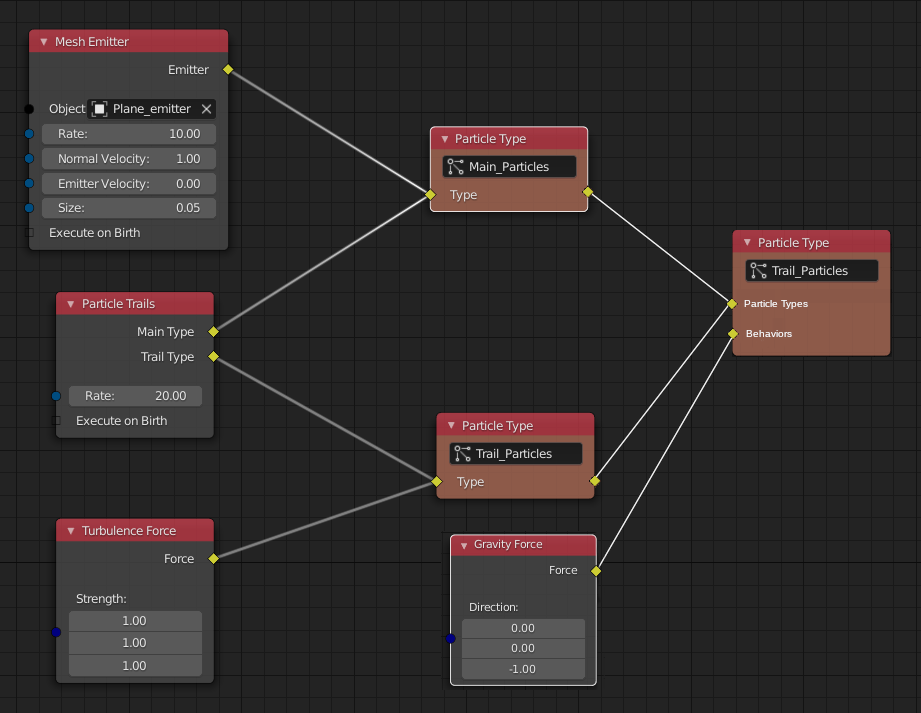Click the Particle Types input socket
This screenshot has height=713, width=921.
pyautogui.click(x=732, y=304)
